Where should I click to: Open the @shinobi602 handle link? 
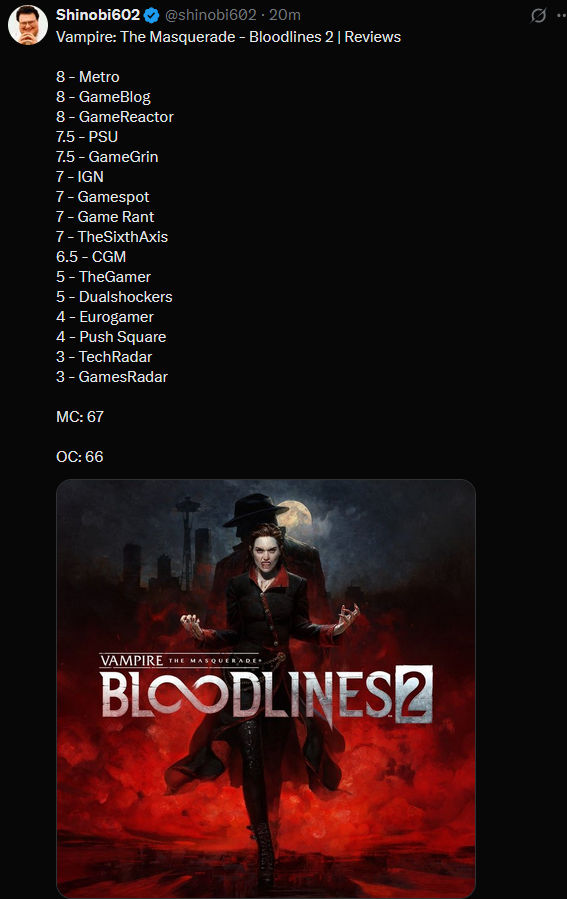pos(210,15)
